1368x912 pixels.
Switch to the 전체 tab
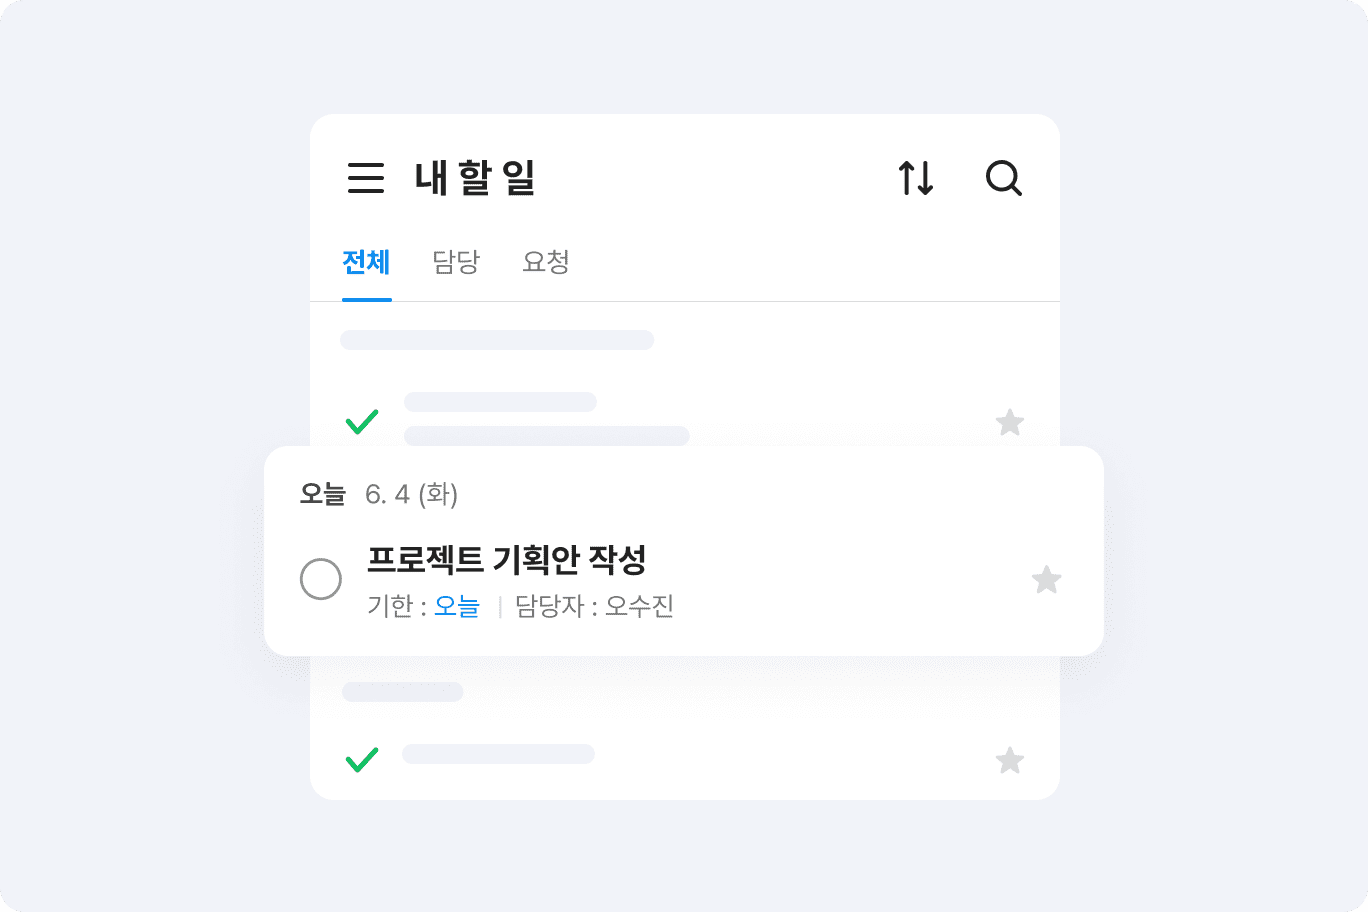click(366, 262)
